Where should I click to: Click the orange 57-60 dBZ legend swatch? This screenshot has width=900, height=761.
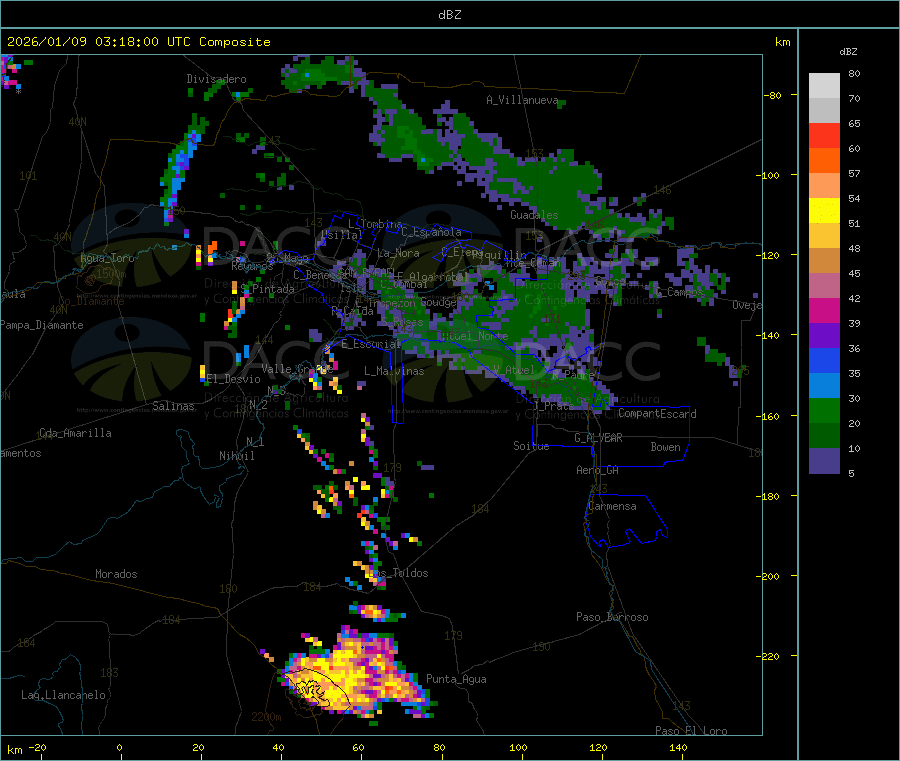pos(824,161)
